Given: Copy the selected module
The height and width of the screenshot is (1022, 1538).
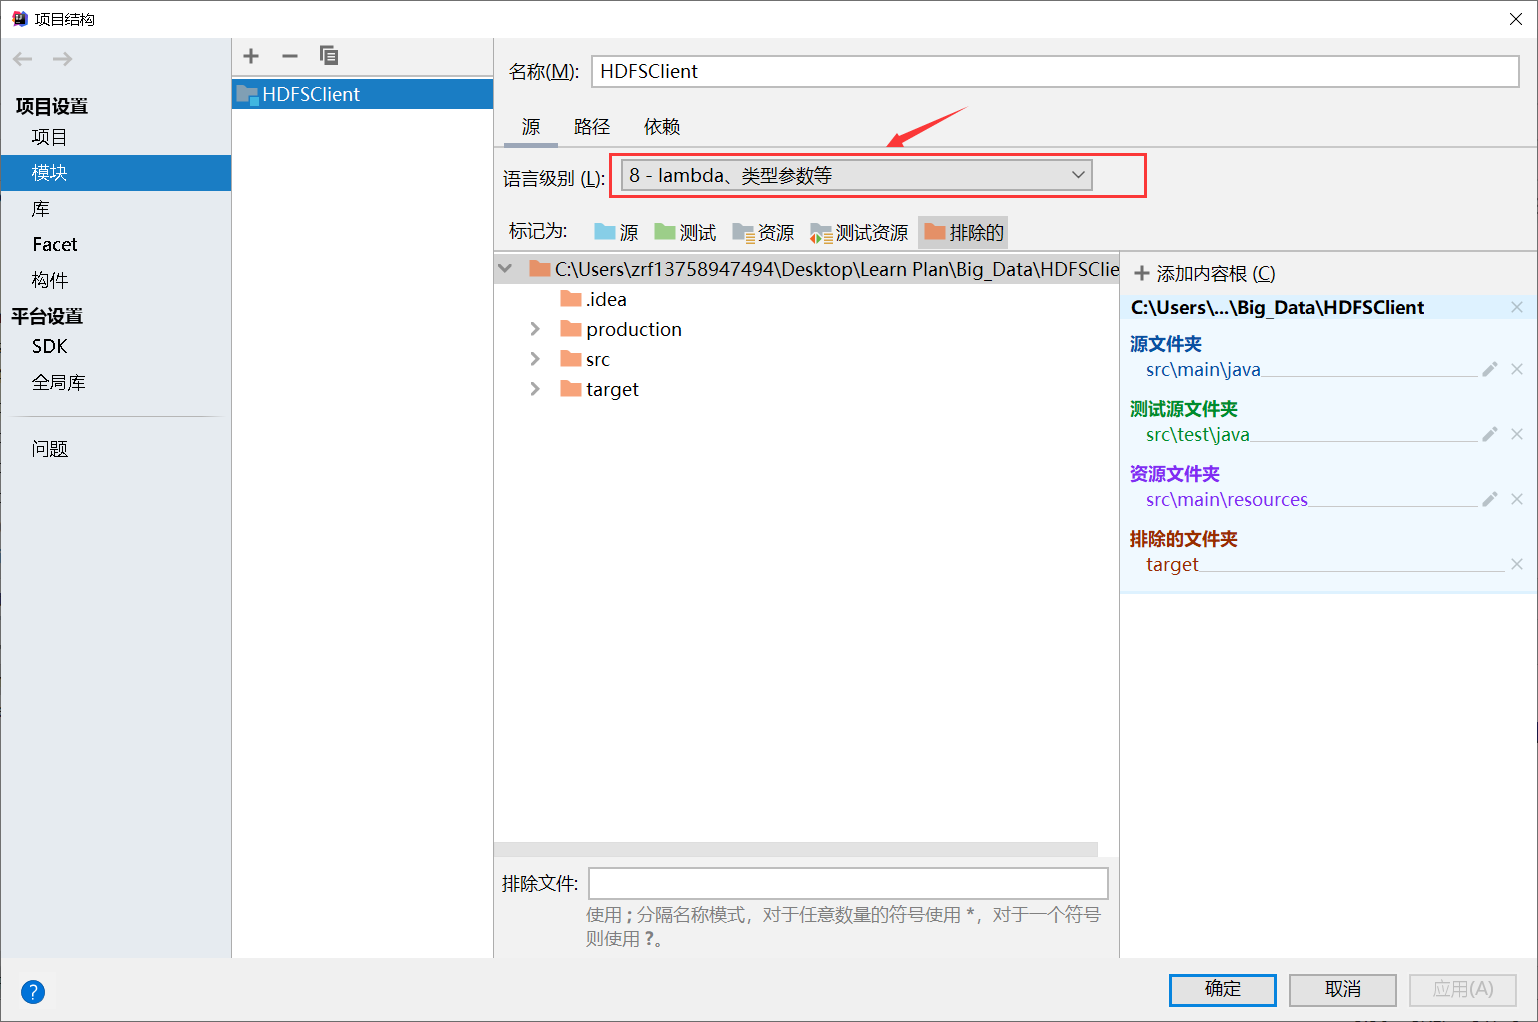Looking at the screenshot, I should pyautogui.click(x=329, y=56).
